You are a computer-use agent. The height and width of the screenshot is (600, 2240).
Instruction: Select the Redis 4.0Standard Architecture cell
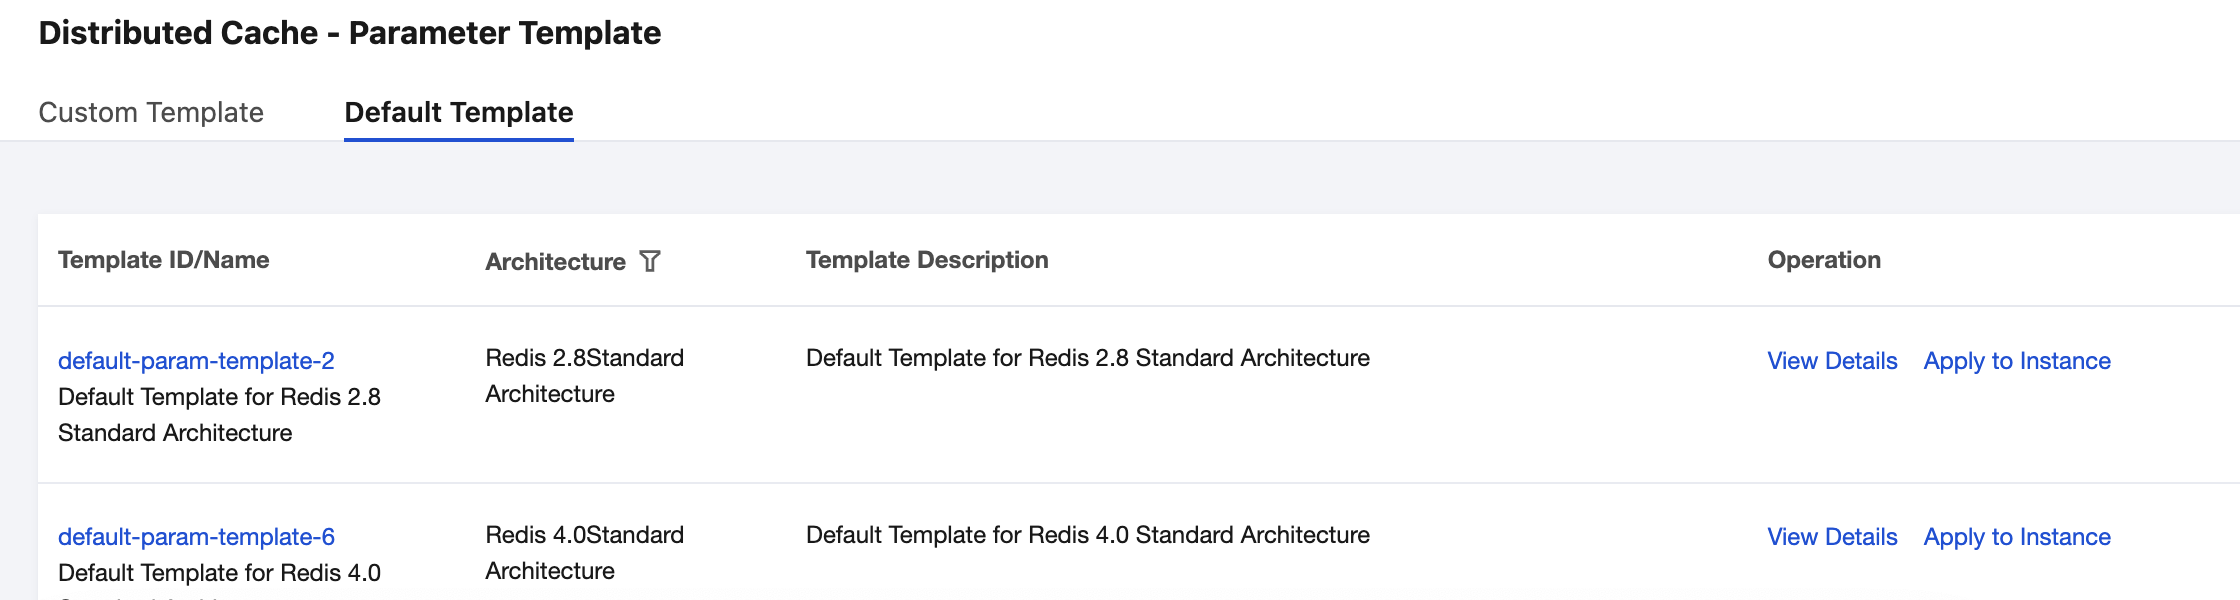(584, 553)
